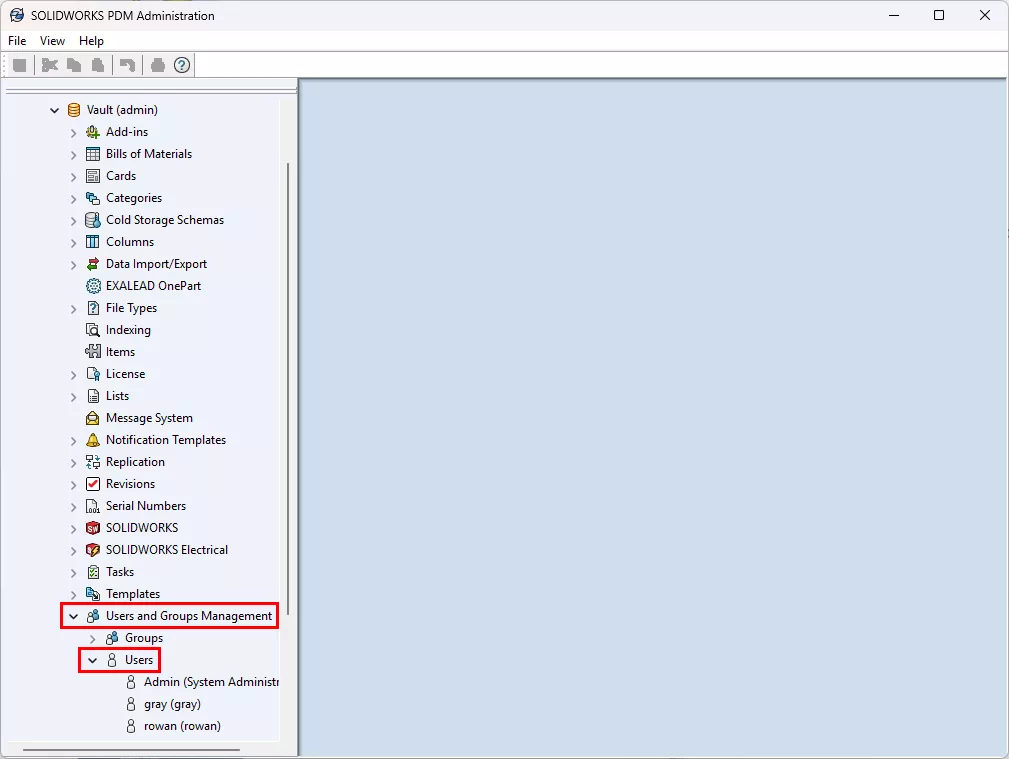Select the Vault (admin) label
This screenshot has height=759, width=1009.
coord(122,110)
